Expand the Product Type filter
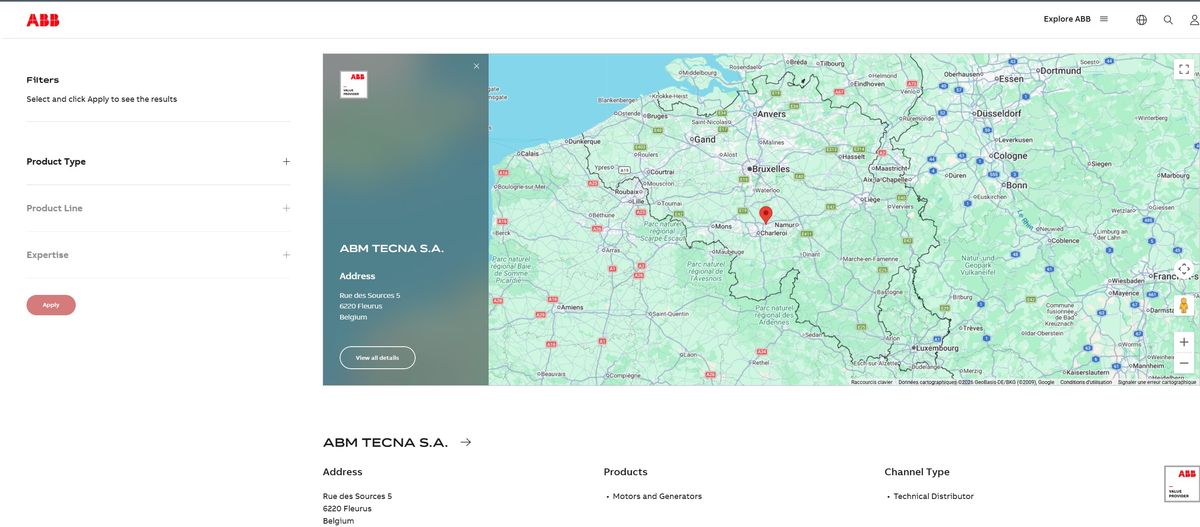The image size is (1200, 527). pyautogui.click(x=286, y=161)
